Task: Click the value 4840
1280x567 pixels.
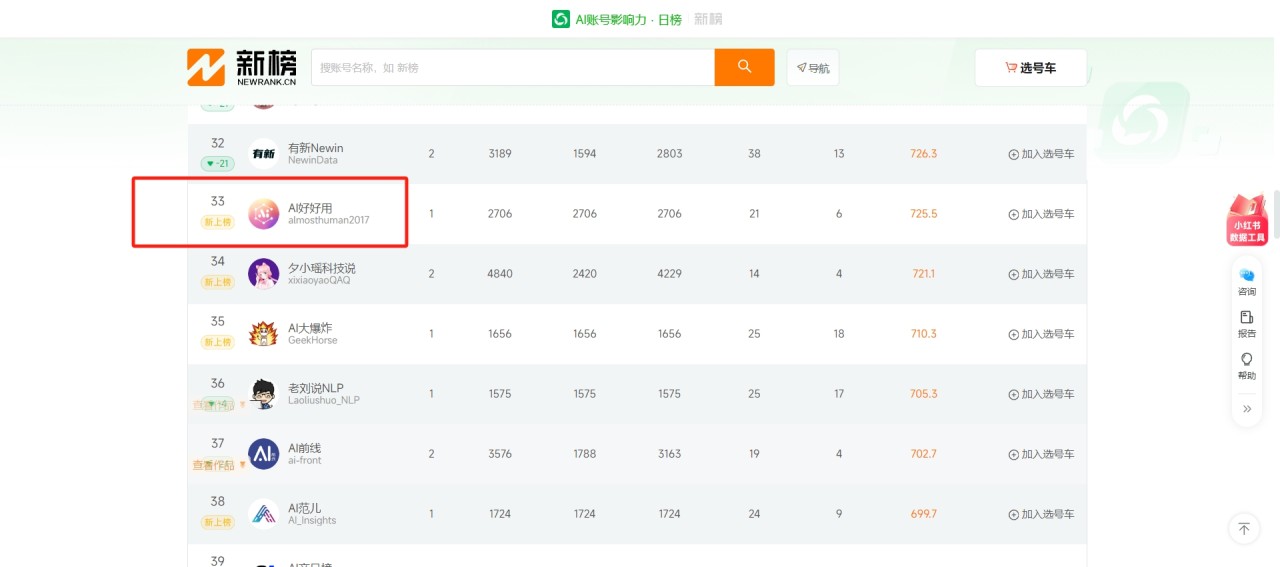Action: click(500, 274)
